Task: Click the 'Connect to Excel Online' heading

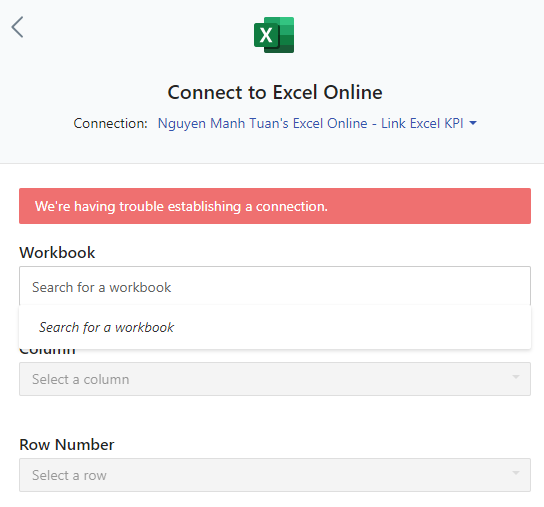Action: (x=275, y=92)
